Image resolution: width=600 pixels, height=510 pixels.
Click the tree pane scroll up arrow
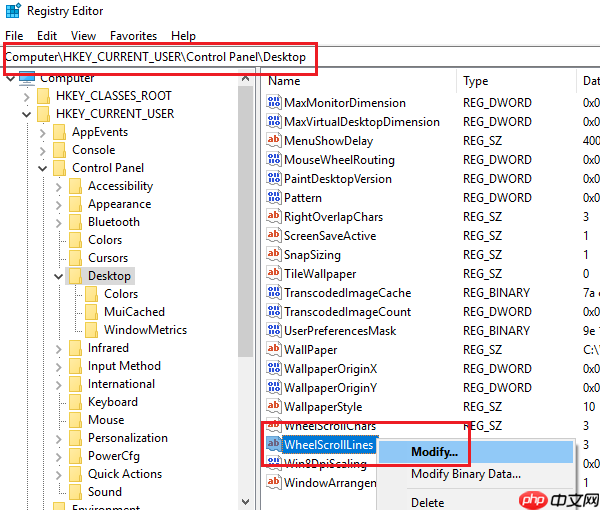(246, 78)
